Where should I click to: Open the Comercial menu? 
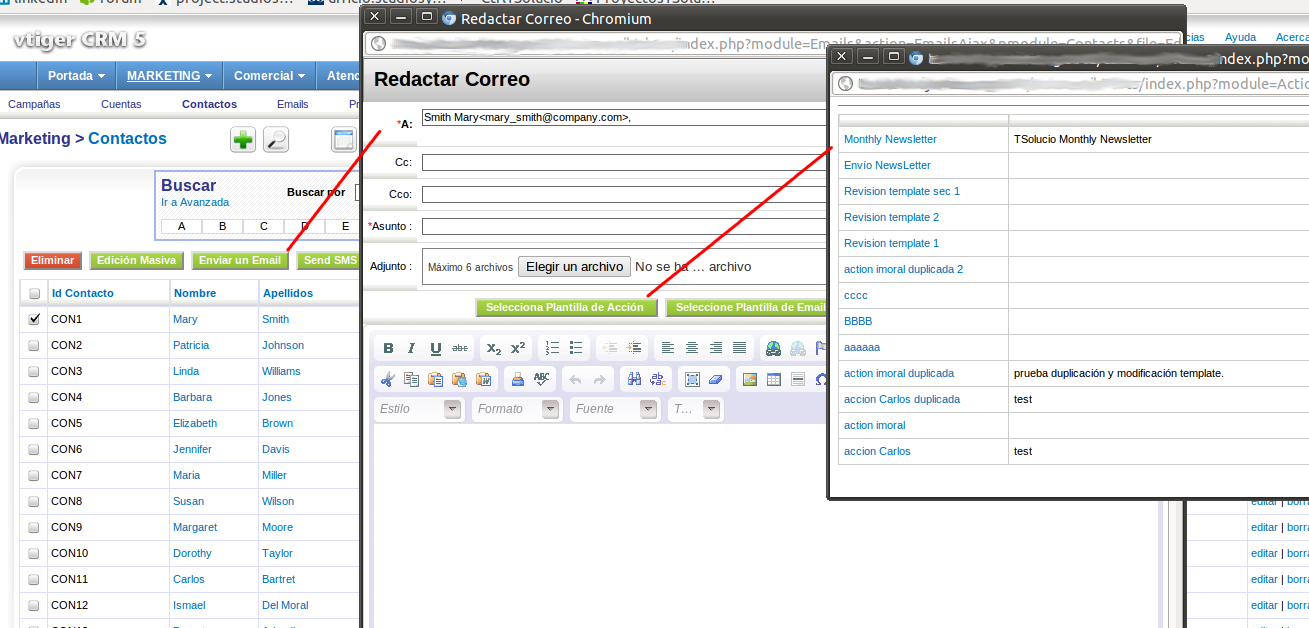tap(270, 76)
